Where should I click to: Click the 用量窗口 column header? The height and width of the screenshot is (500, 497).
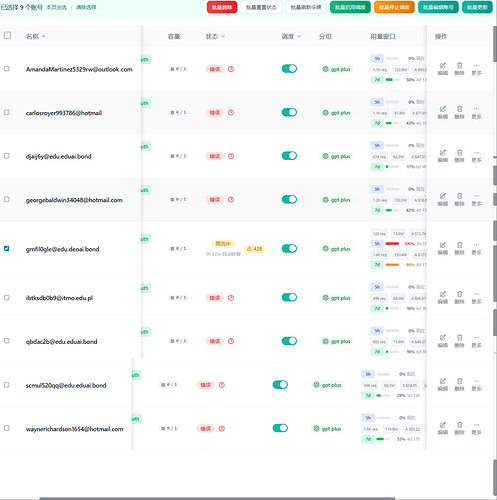point(383,36)
